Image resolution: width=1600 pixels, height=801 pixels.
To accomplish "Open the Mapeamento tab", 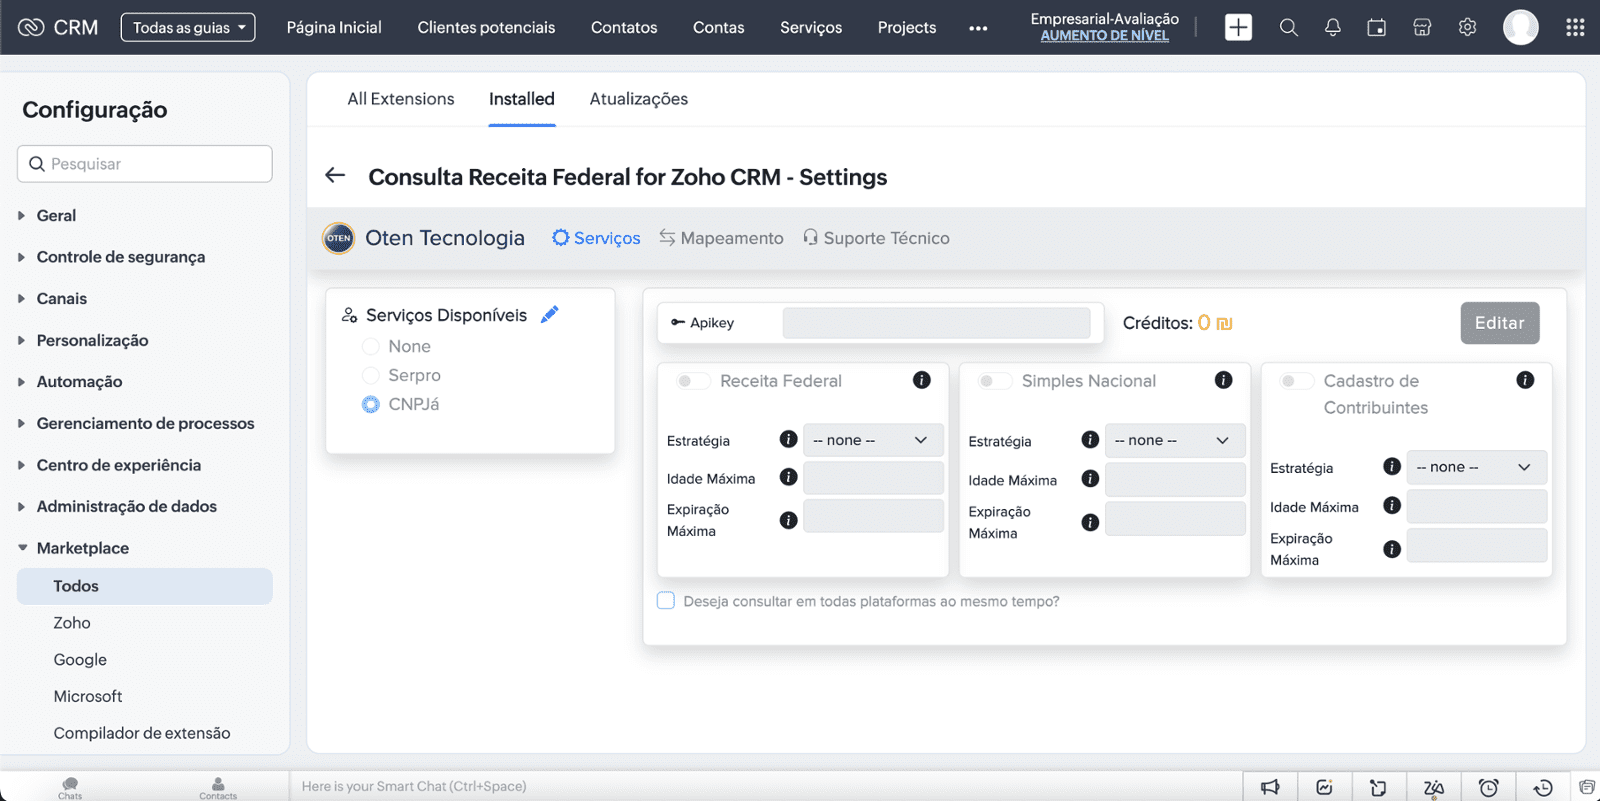I will point(721,238).
